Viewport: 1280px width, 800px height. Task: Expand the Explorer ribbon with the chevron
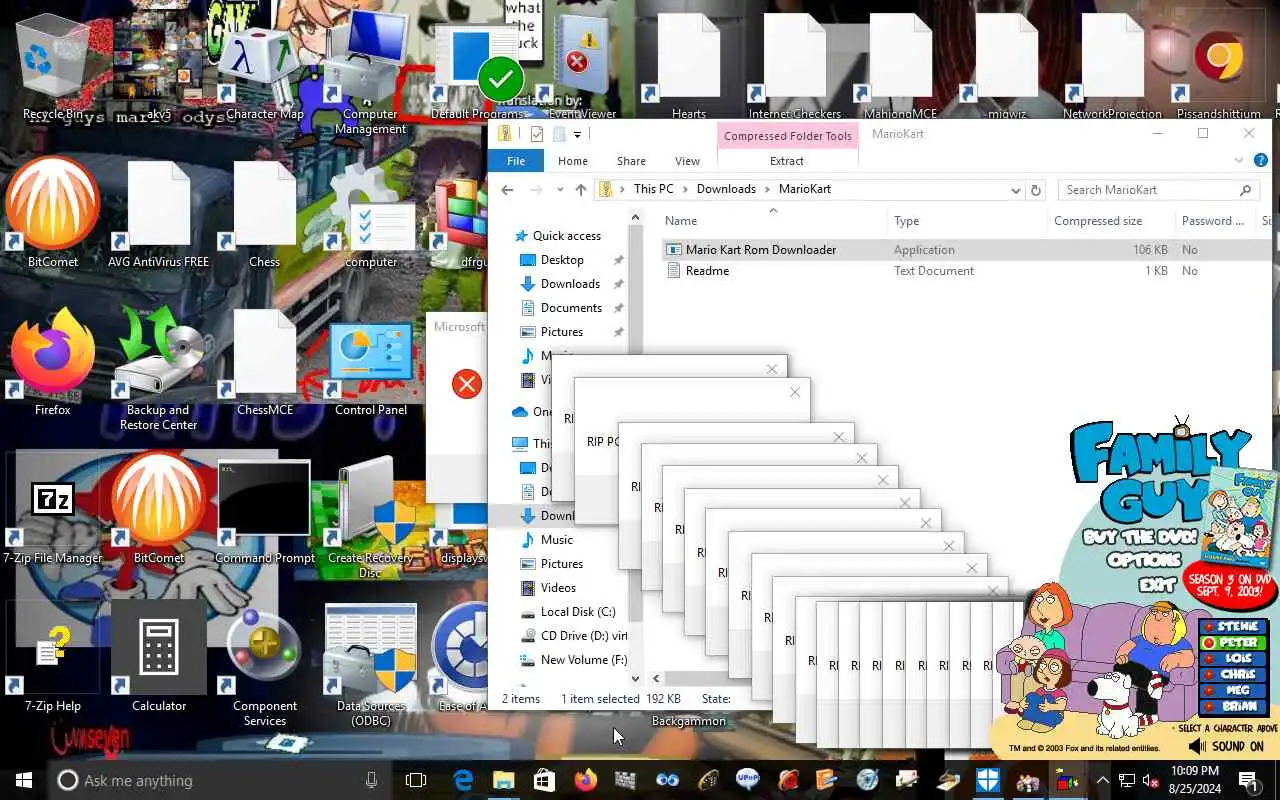[x=1239, y=161]
